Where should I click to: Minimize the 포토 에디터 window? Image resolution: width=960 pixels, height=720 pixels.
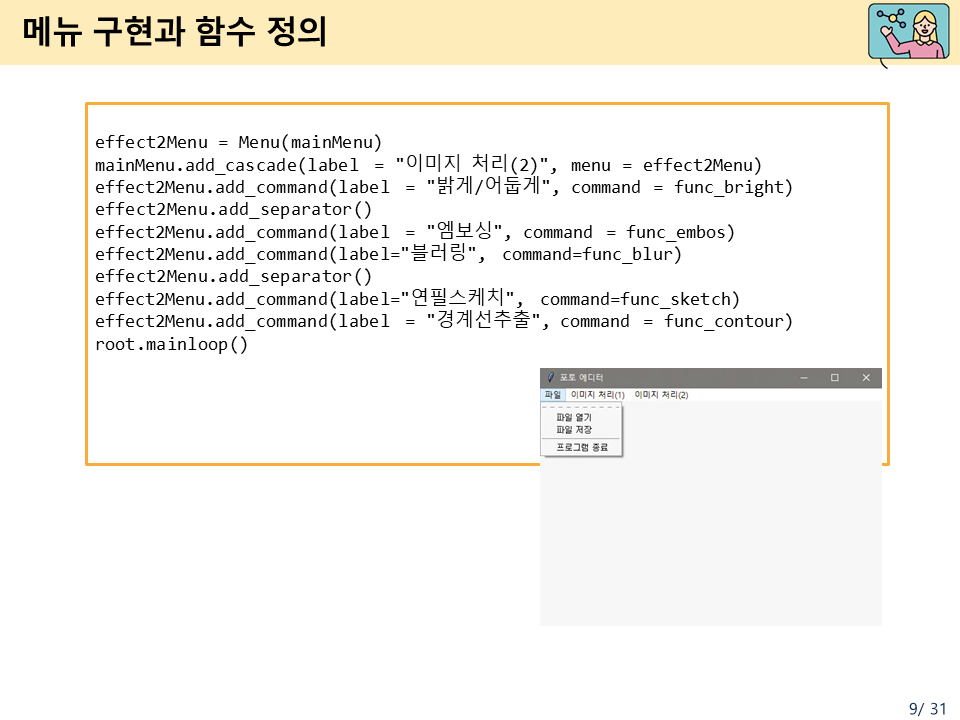click(x=804, y=378)
